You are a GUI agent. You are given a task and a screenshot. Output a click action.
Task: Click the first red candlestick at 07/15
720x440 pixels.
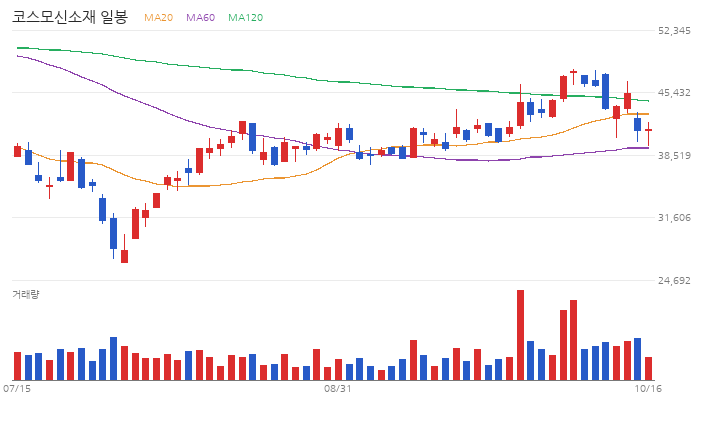pos(17,151)
